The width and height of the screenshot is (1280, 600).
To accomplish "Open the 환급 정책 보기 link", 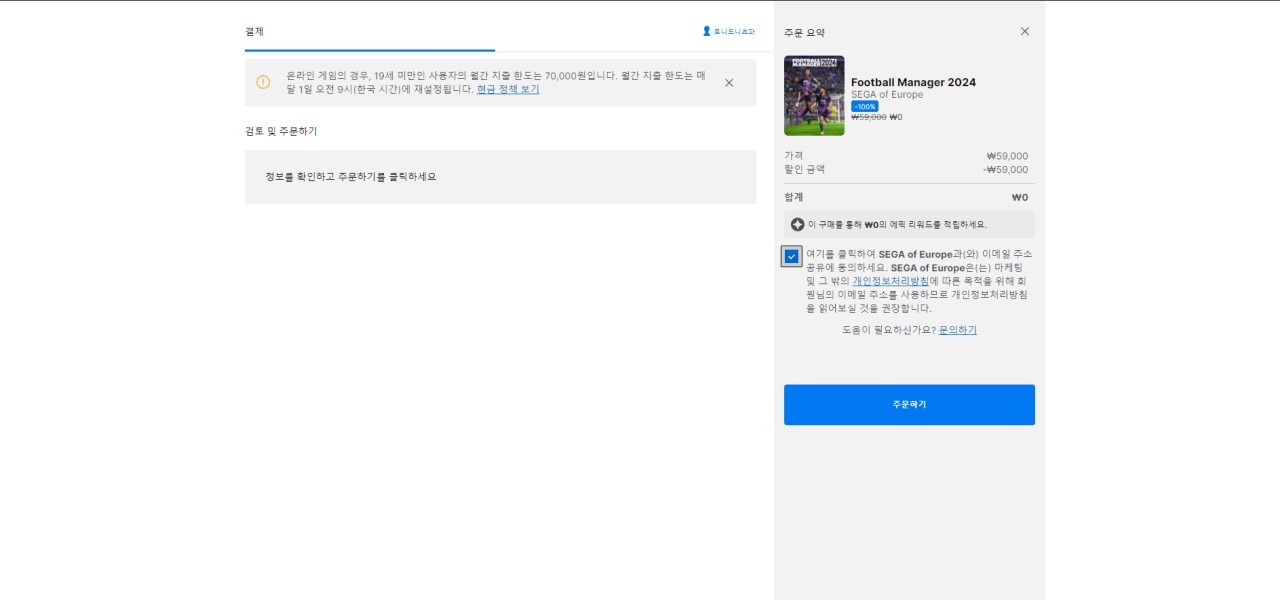I will [x=507, y=89].
